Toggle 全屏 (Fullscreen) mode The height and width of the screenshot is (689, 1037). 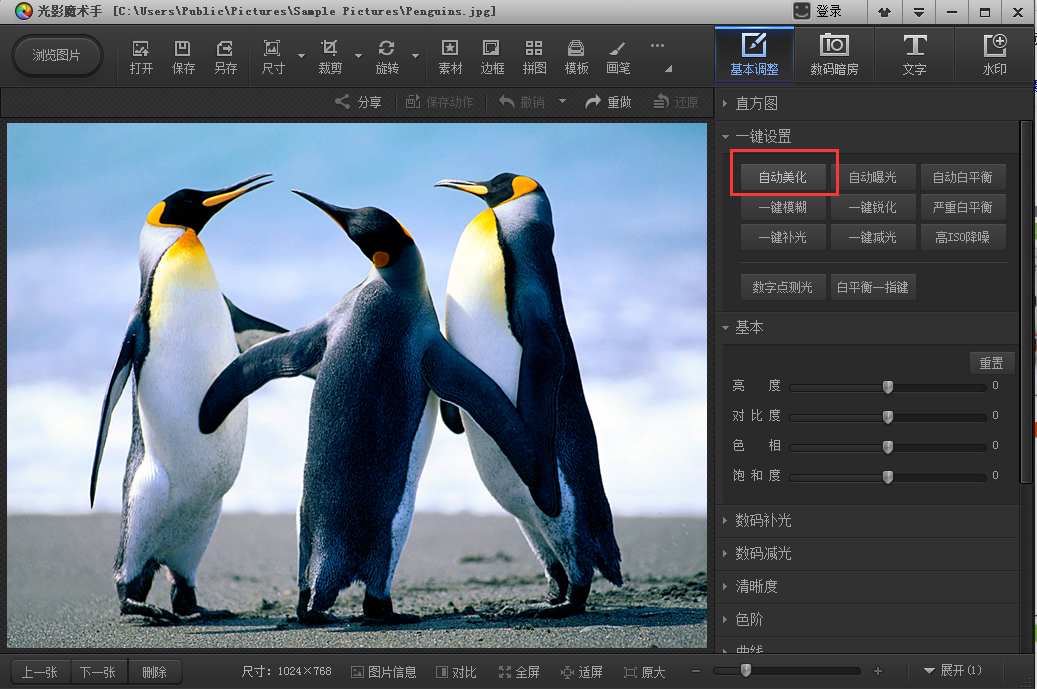(519, 672)
